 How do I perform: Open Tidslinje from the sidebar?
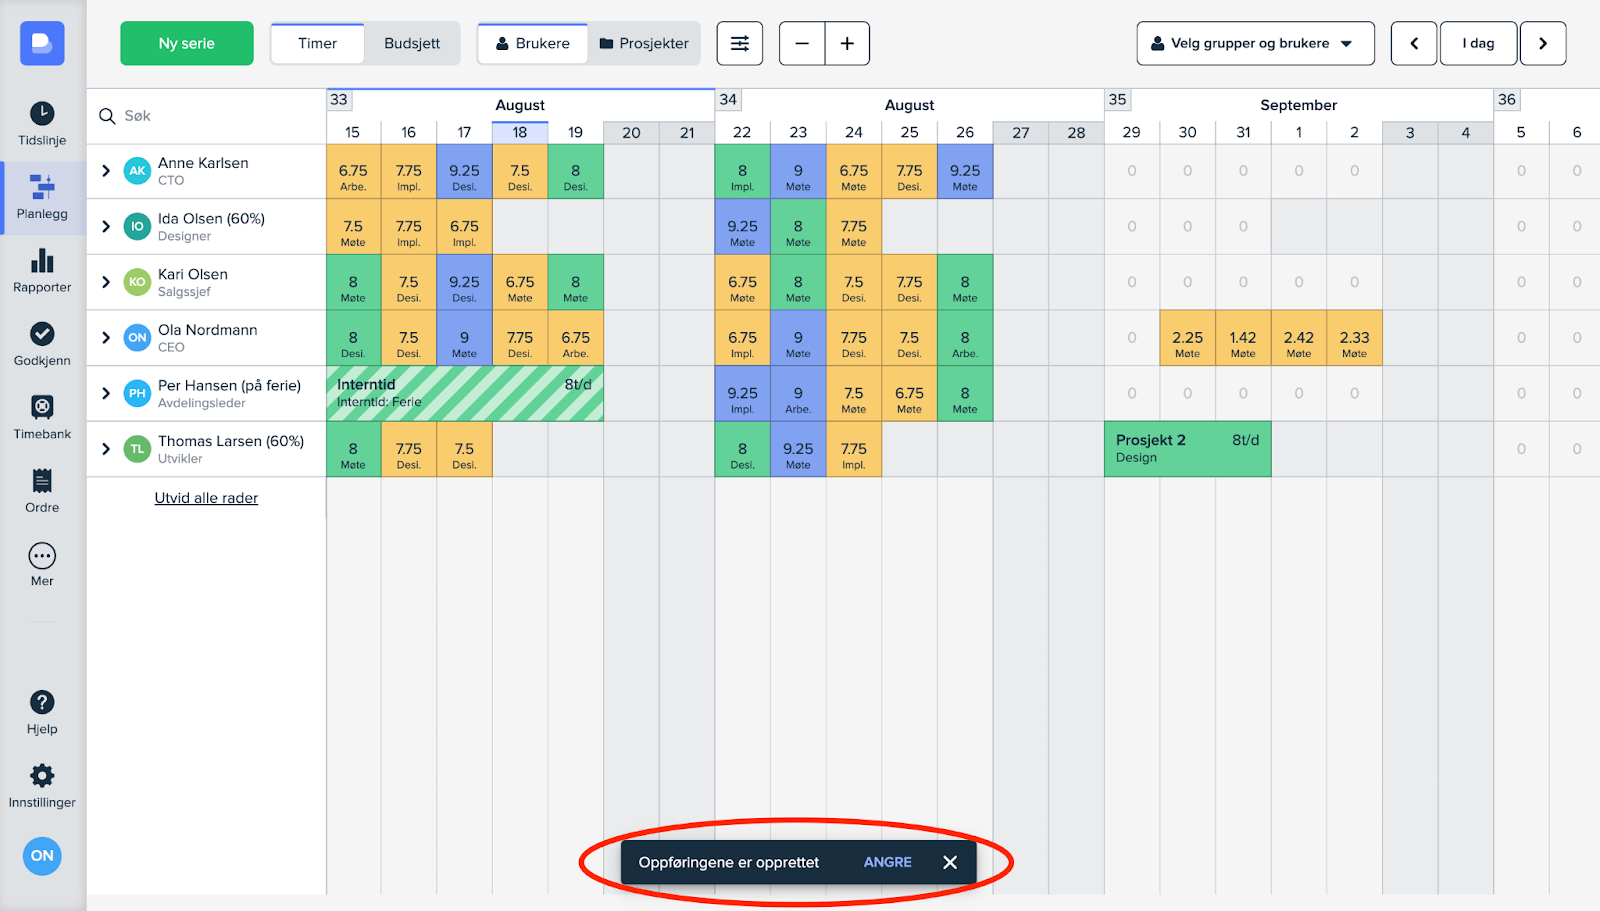[42, 123]
